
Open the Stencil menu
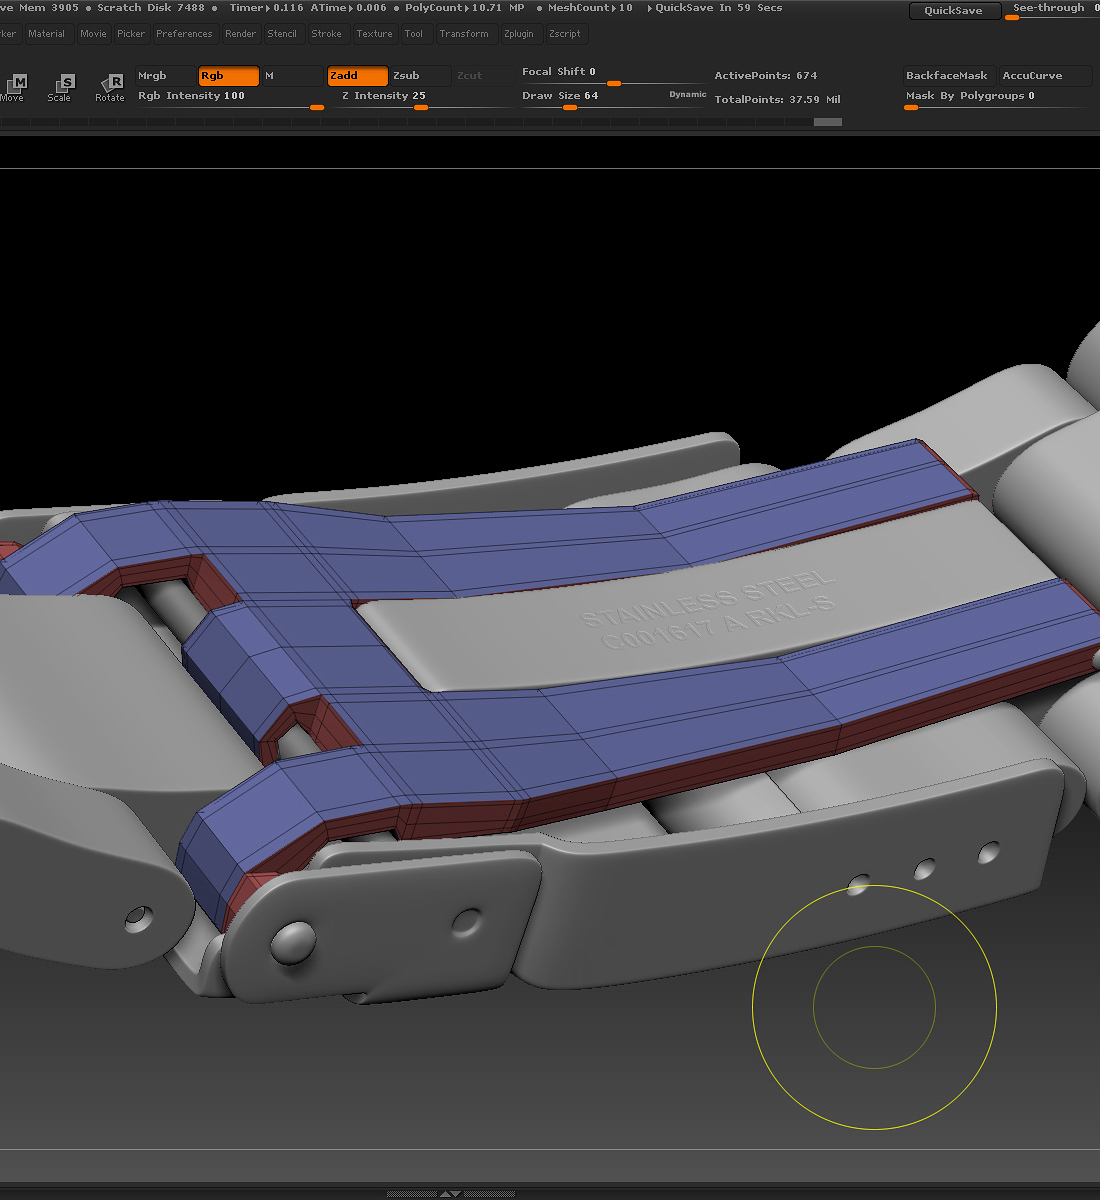tap(282, 34)
